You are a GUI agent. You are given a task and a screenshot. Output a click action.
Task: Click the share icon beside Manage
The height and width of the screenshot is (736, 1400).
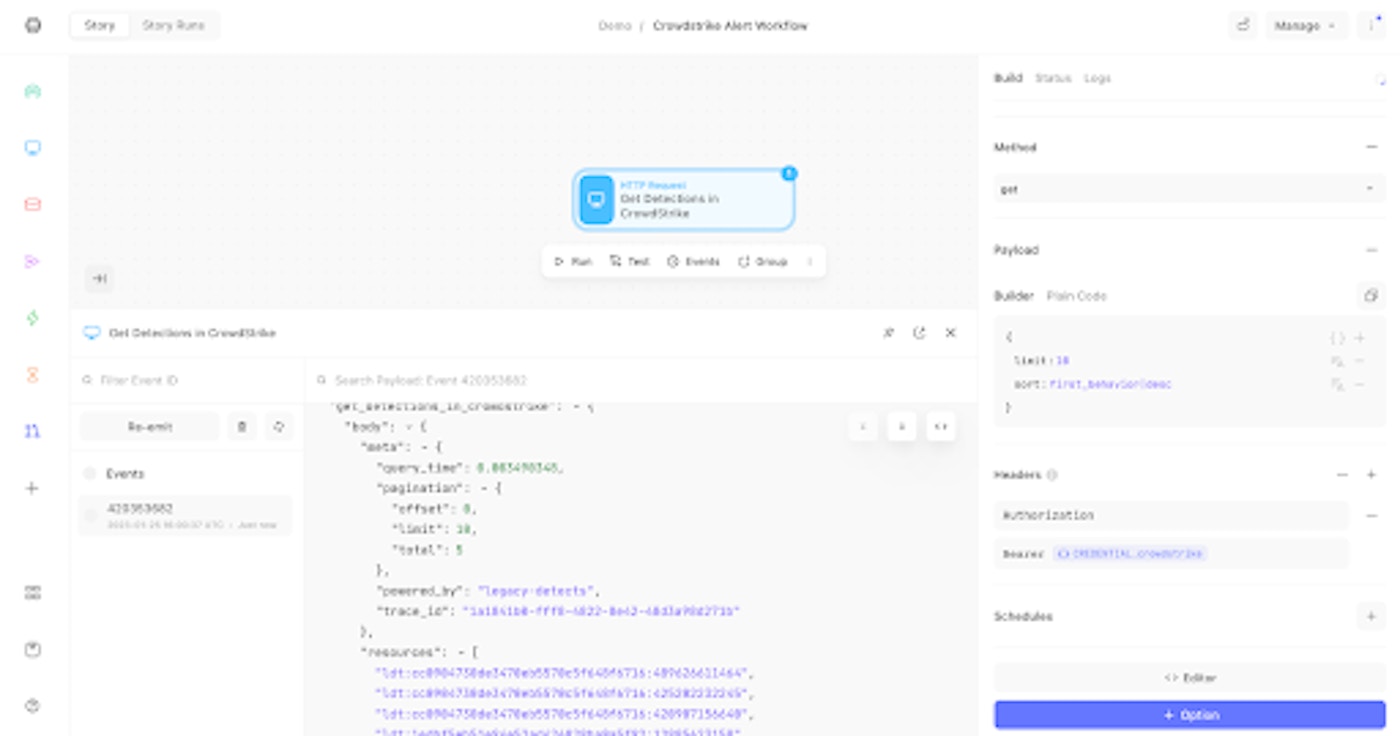click(1243, 25)
